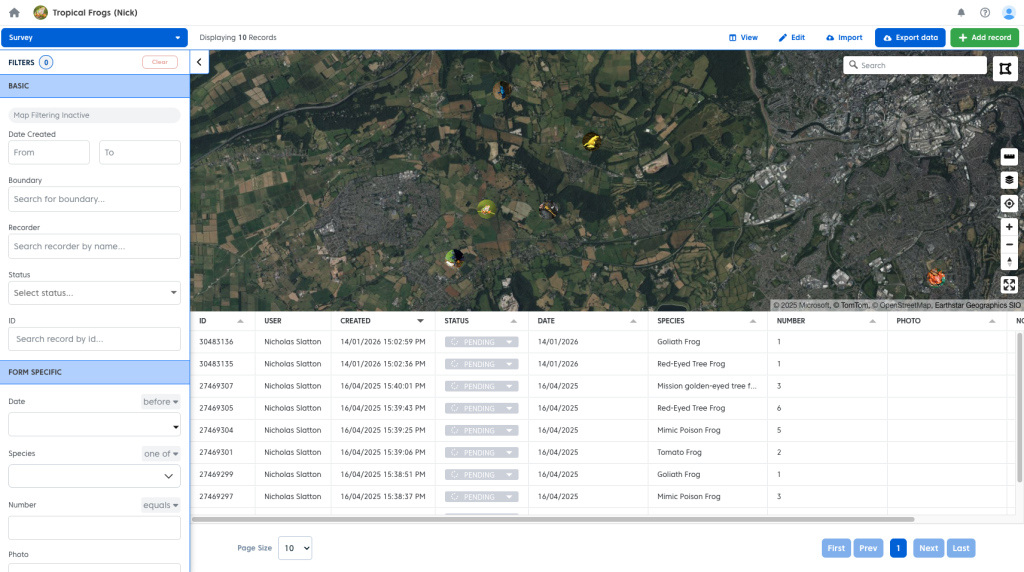Open the Page Size dropdown
The width and height of the screenshot is (1024, 572).
pos(294,548)
